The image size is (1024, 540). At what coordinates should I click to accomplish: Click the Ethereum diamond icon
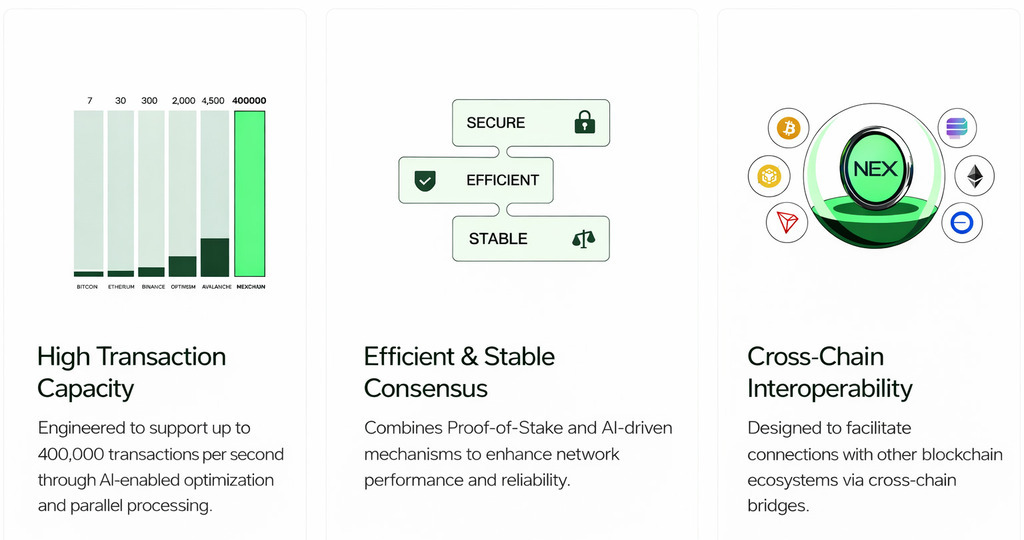pos(975,176)
